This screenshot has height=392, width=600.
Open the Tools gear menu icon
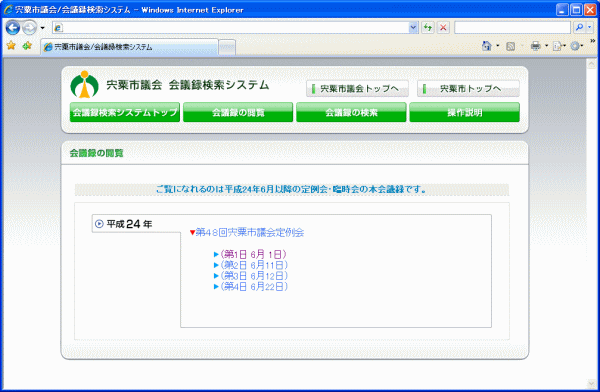576,46
